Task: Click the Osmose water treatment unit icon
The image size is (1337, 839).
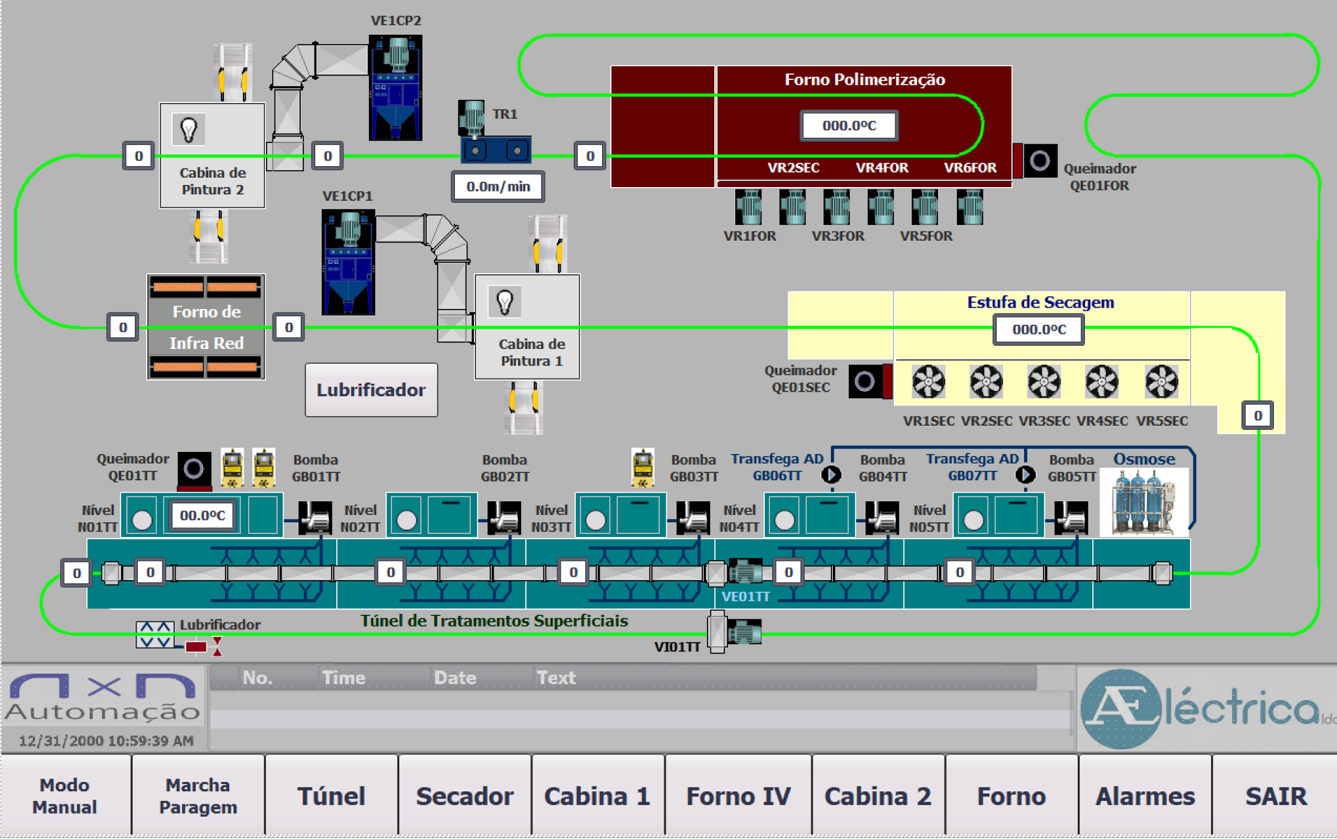Action: pyautogui.click(x=1144, y=503)
